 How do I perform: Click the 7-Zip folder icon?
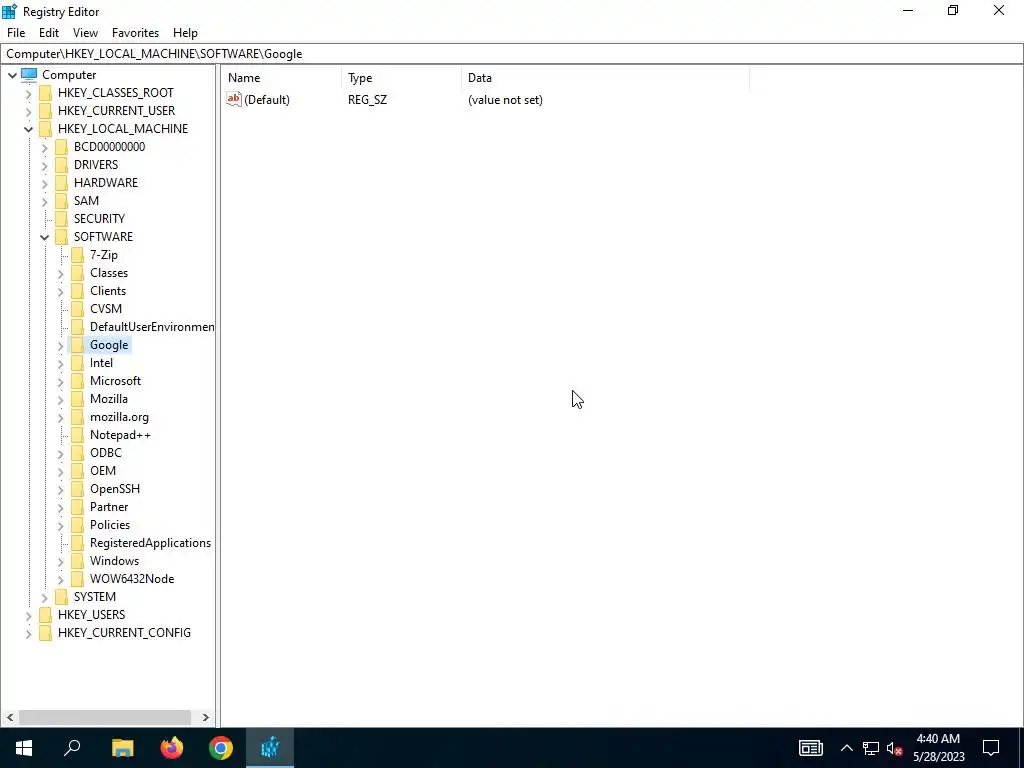78,255
